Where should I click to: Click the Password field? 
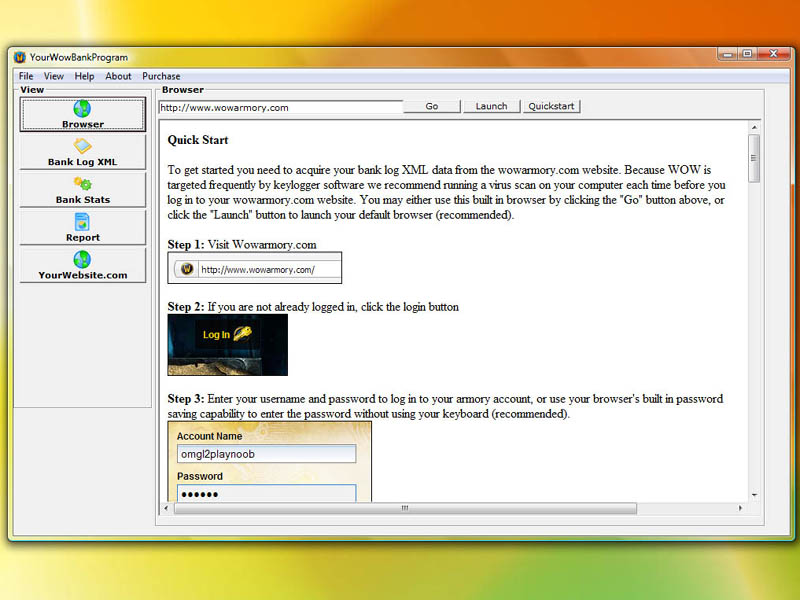click(x=266, y=493)
